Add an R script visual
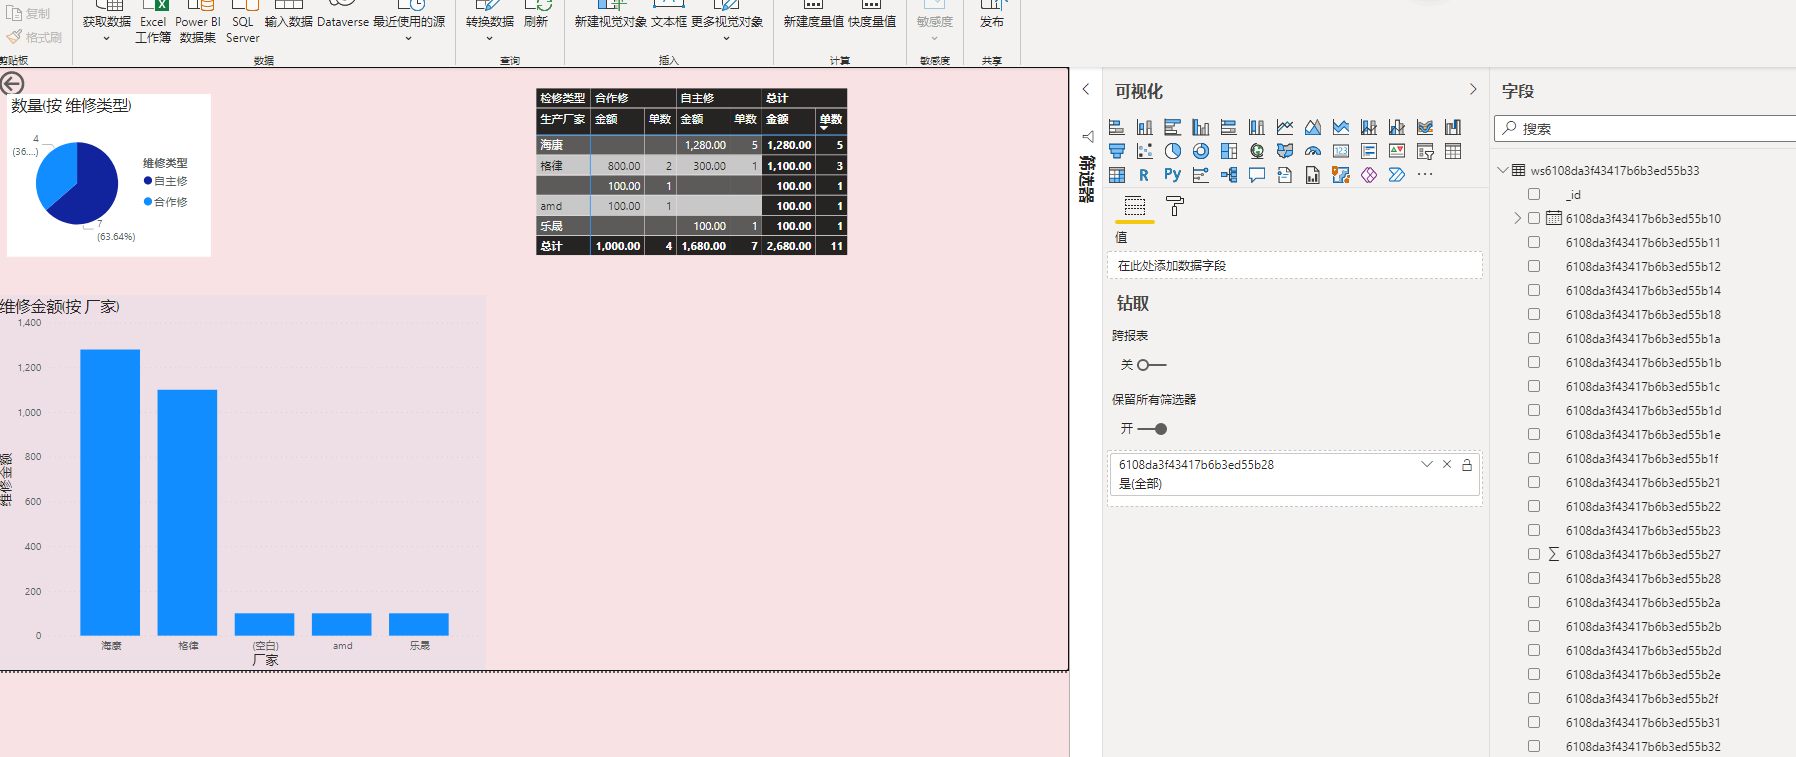Image resolution: width=1796 pixels, height=757 pixels. click(1144, 175)
